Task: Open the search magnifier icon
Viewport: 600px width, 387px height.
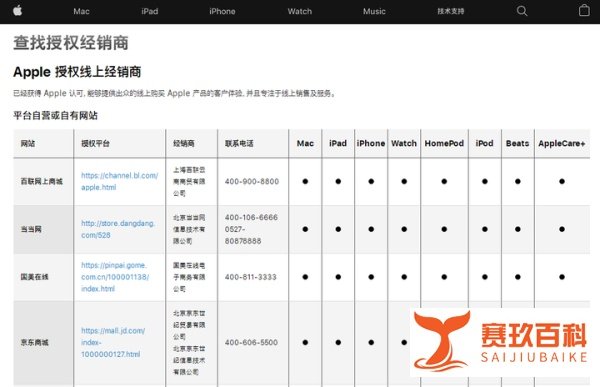Action: [522, 11]
